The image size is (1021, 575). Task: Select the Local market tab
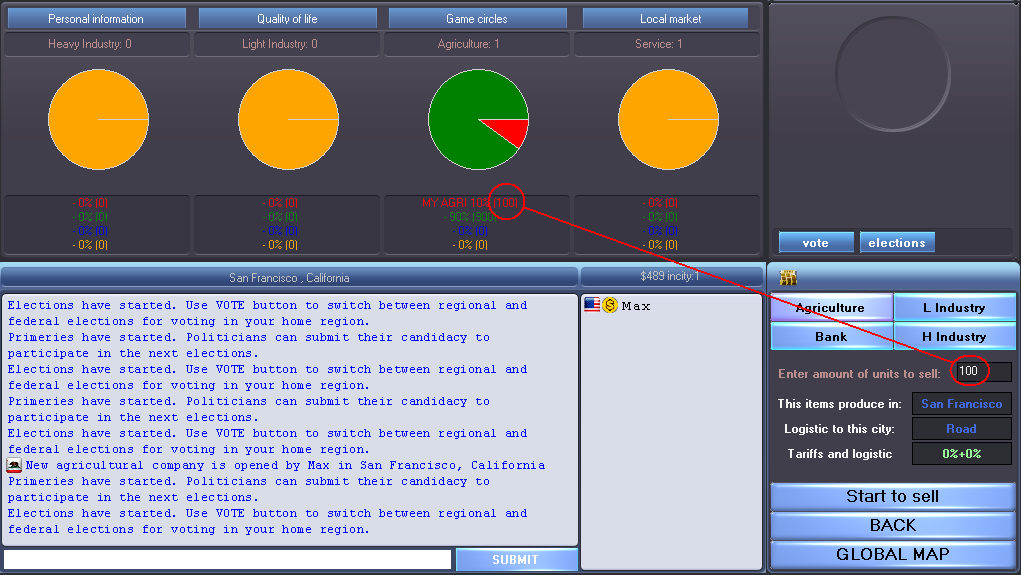tap(670, 19)
